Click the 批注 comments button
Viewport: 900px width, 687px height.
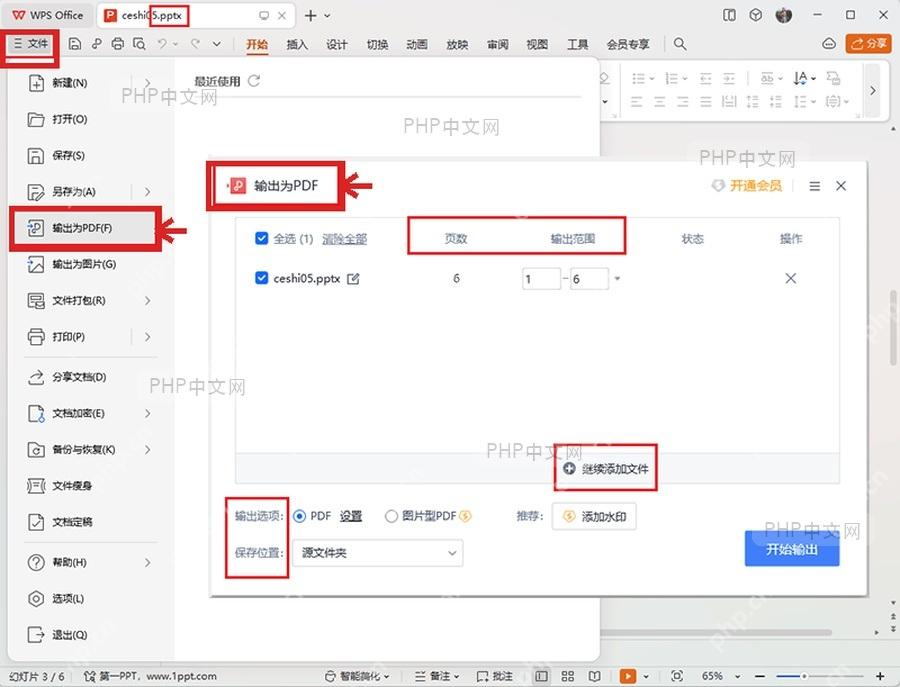coord(495,676)
